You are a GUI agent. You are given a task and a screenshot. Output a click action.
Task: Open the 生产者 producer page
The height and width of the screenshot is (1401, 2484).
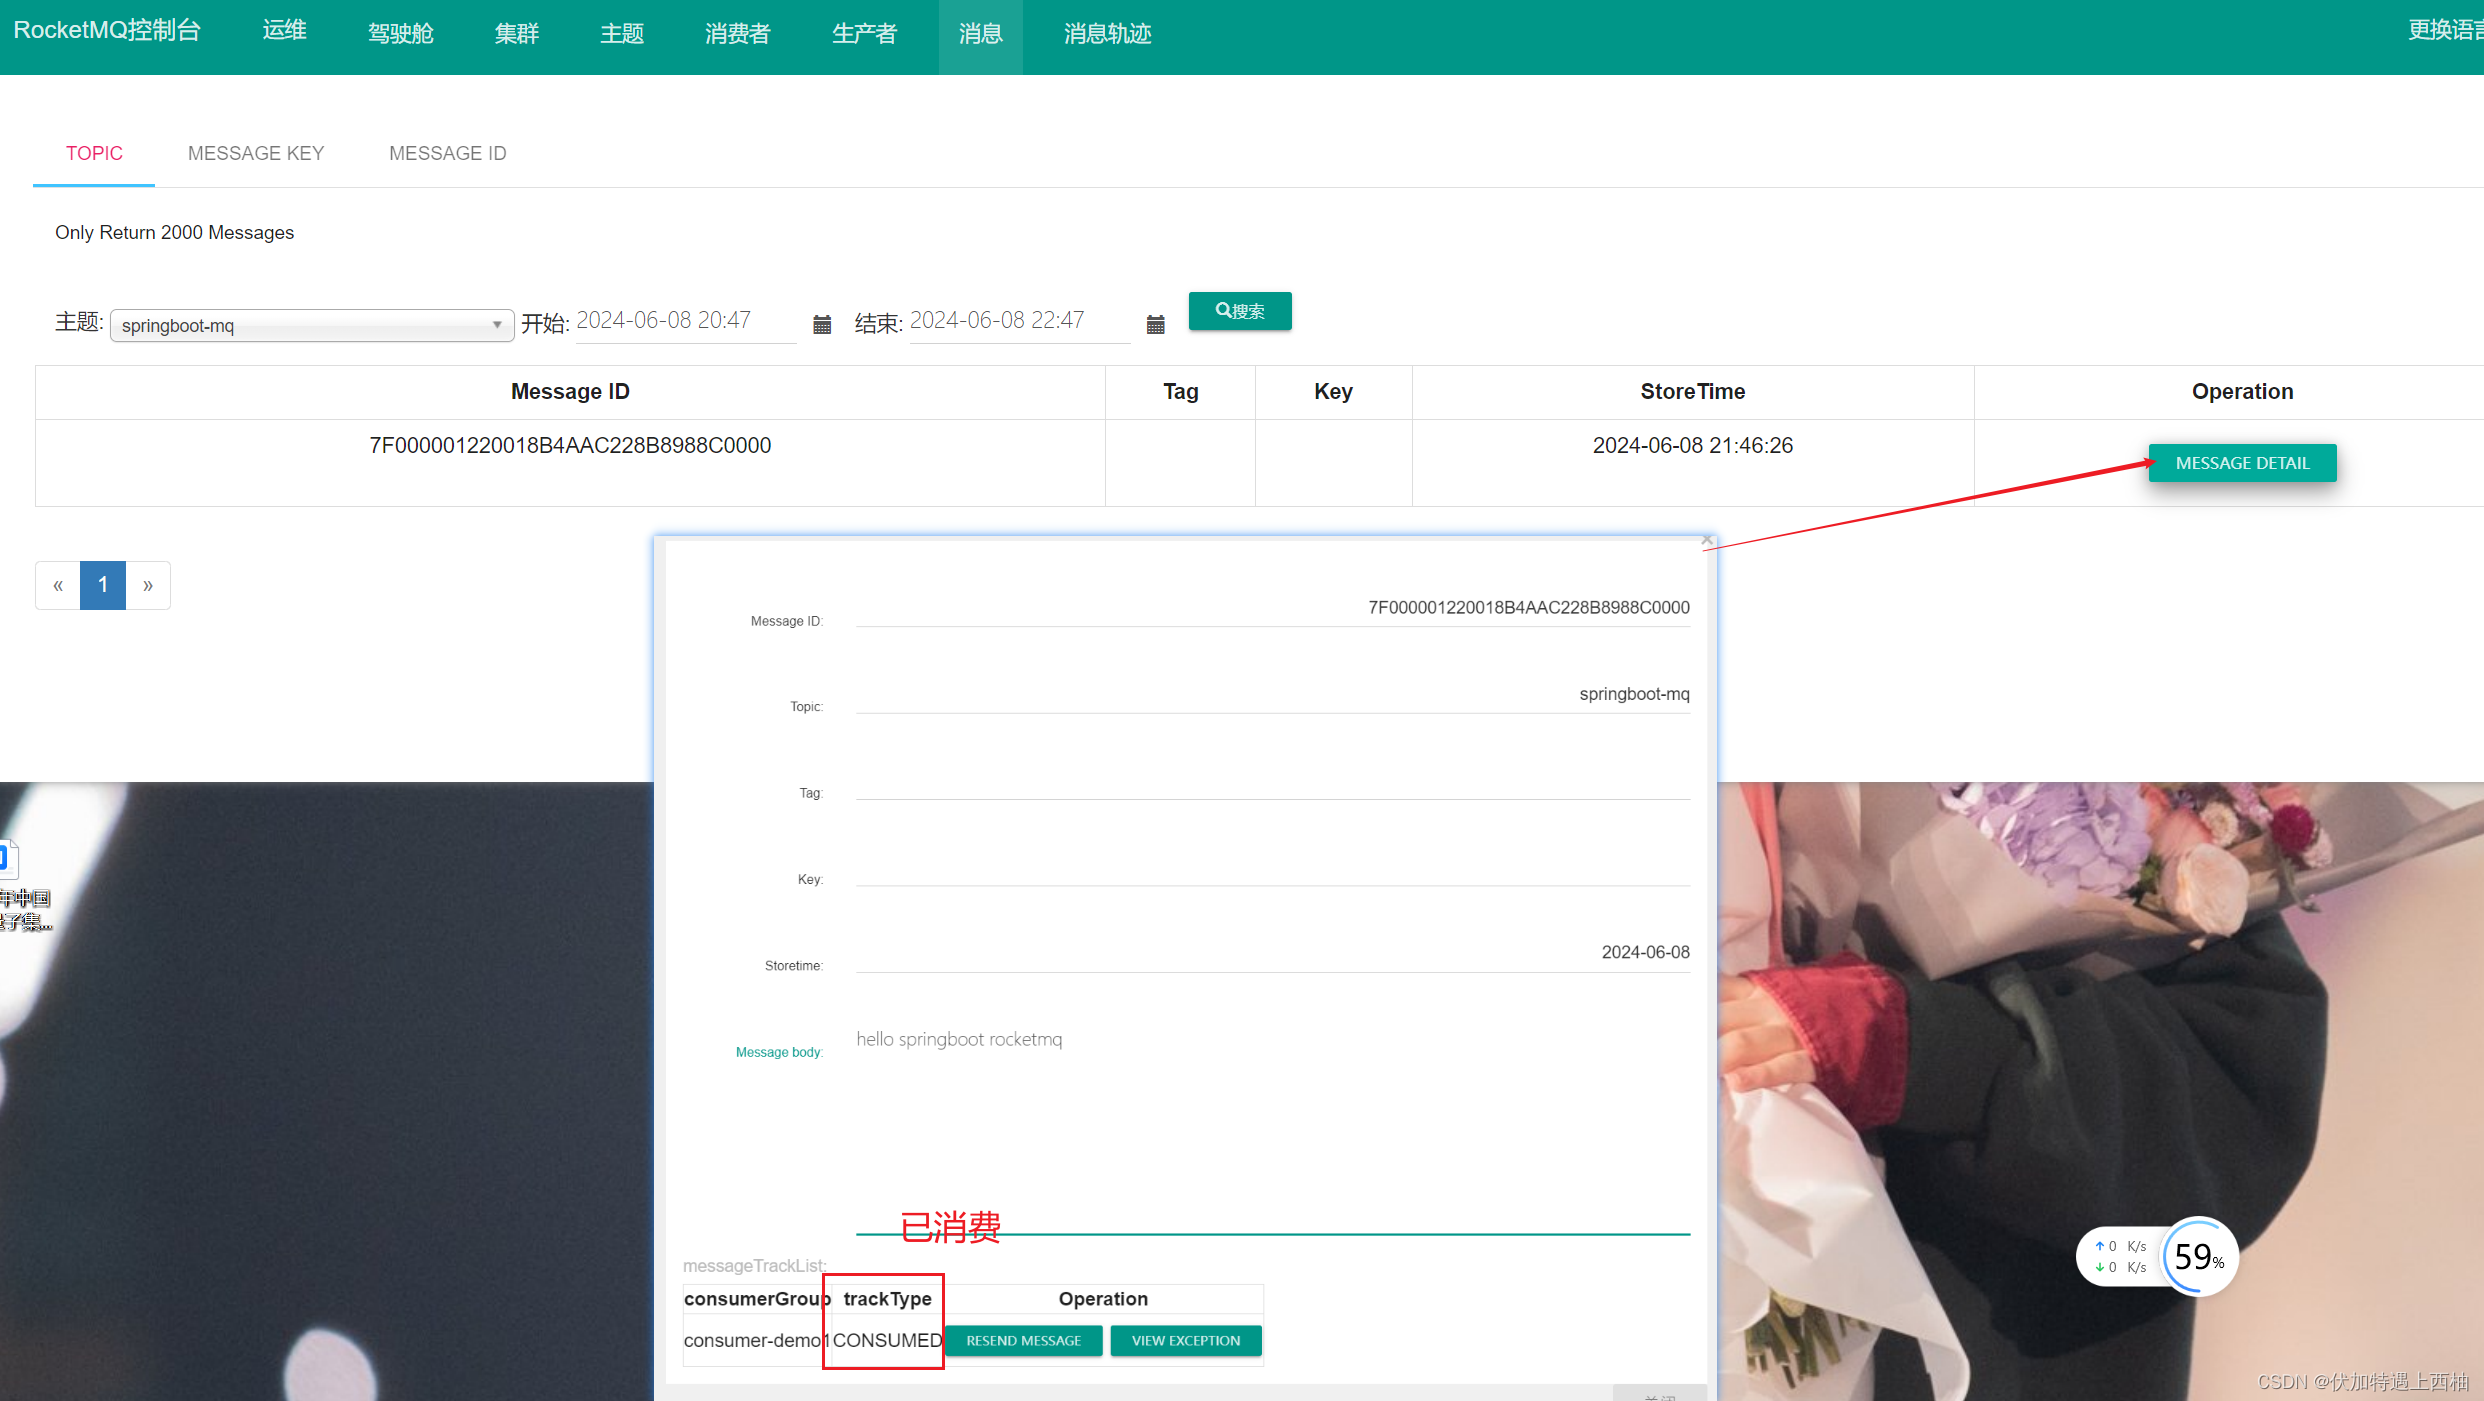(x=864, y=34)
